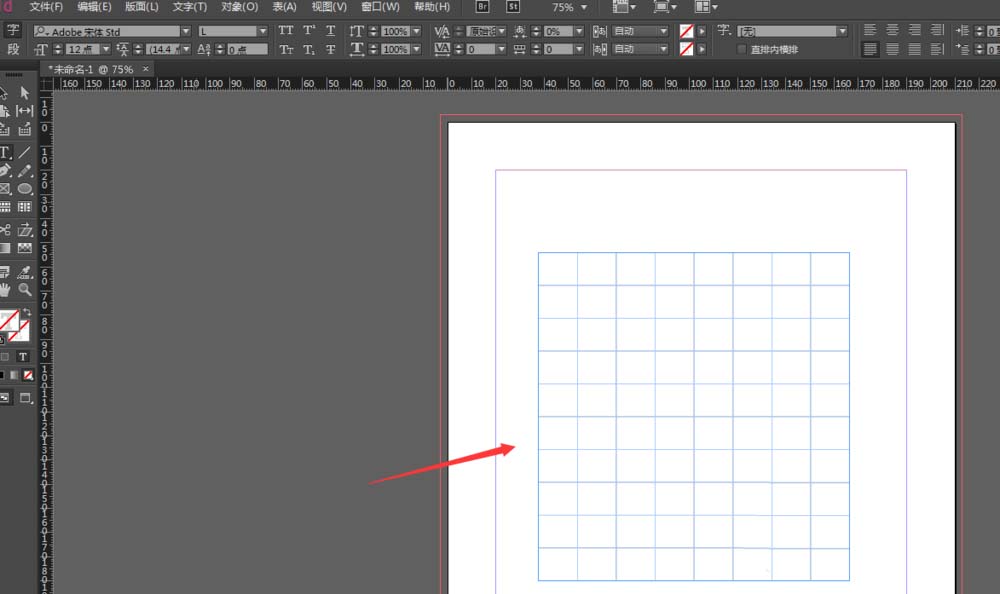Open the 对象(O) menu
This screenshot has width=1000, height=594.
[239, 7]
